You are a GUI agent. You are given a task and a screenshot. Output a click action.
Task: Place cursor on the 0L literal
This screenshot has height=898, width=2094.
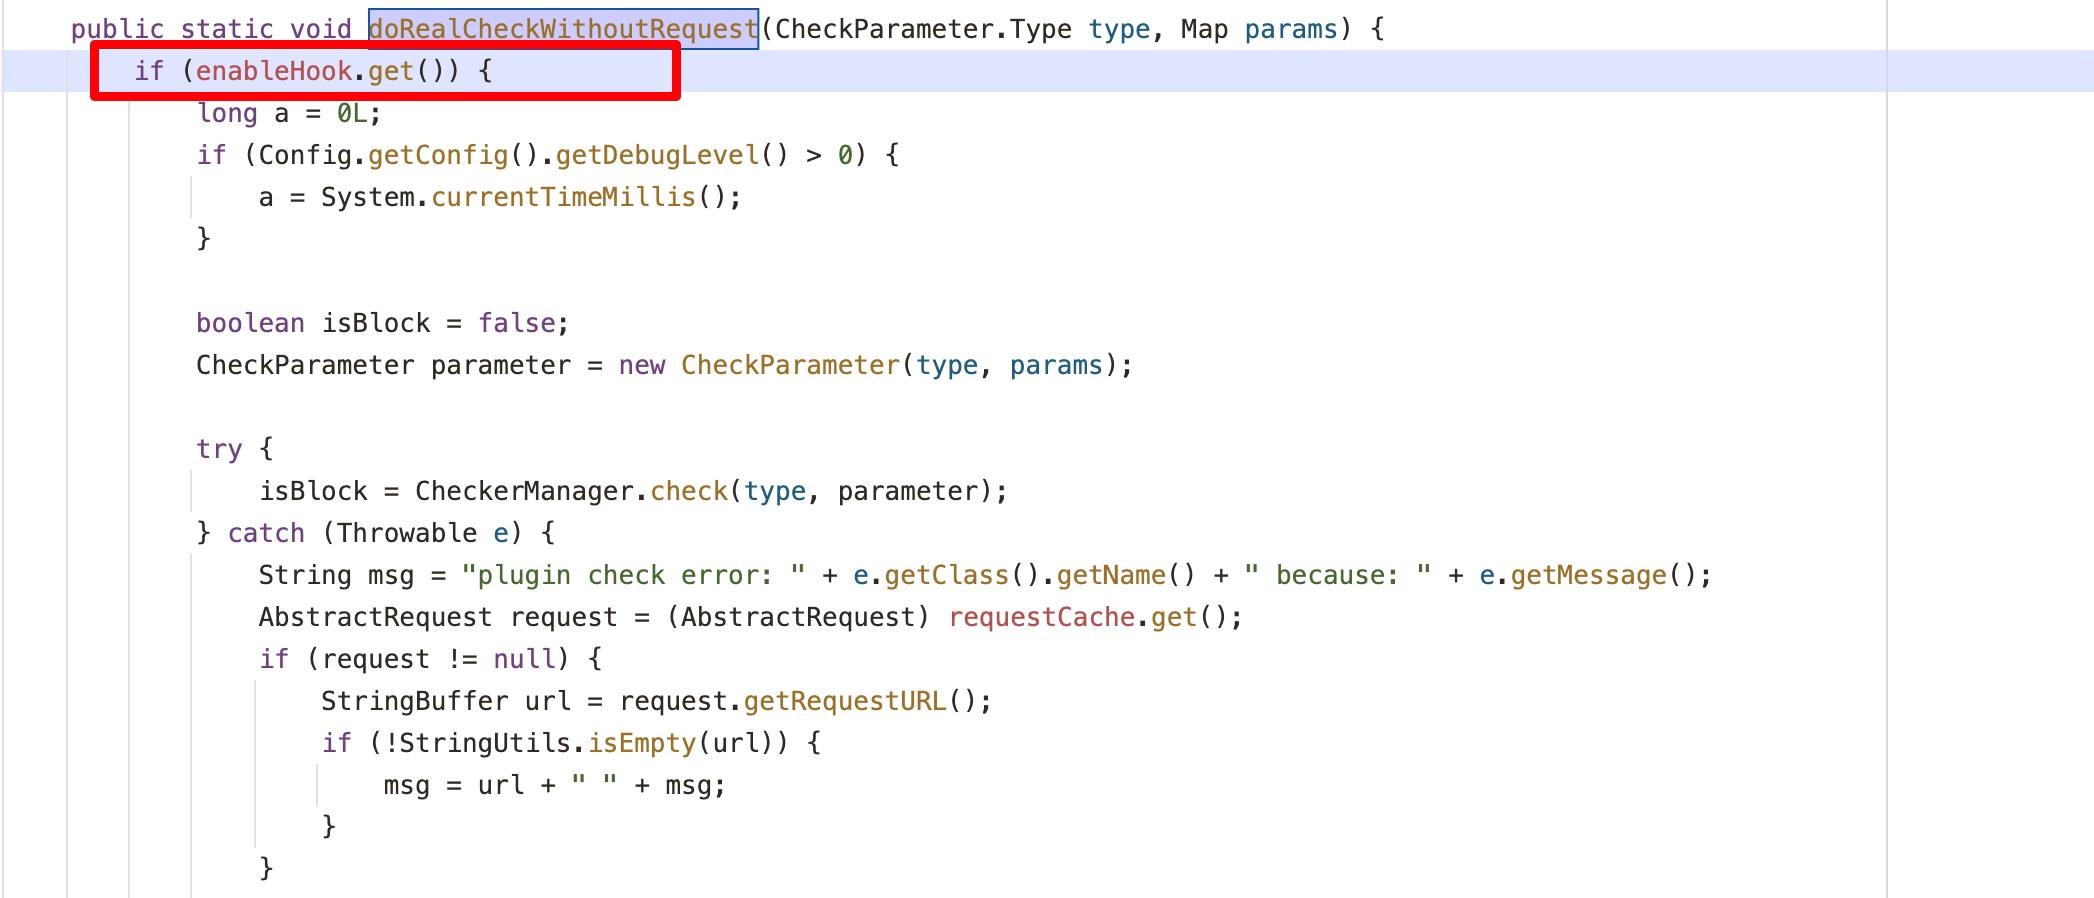[x=352, y=113]
